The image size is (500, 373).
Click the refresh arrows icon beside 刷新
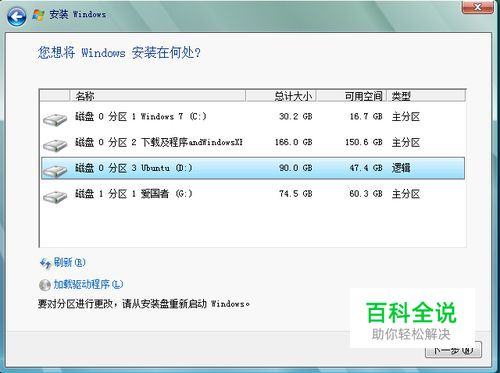pyautogui.click(x=45, y=263)
